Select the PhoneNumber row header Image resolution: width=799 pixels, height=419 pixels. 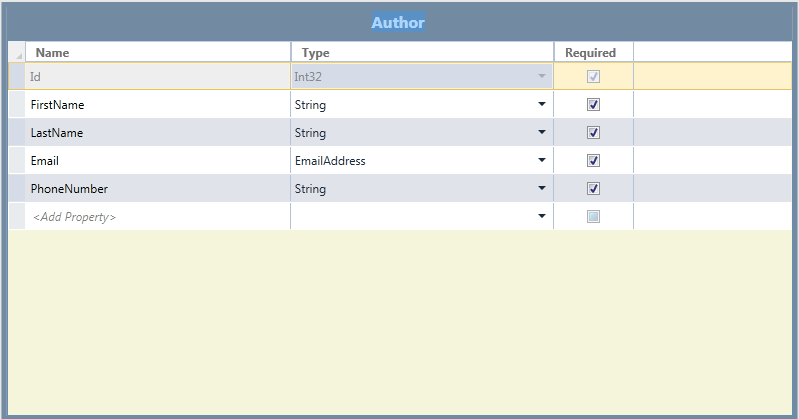click(17, 188)
